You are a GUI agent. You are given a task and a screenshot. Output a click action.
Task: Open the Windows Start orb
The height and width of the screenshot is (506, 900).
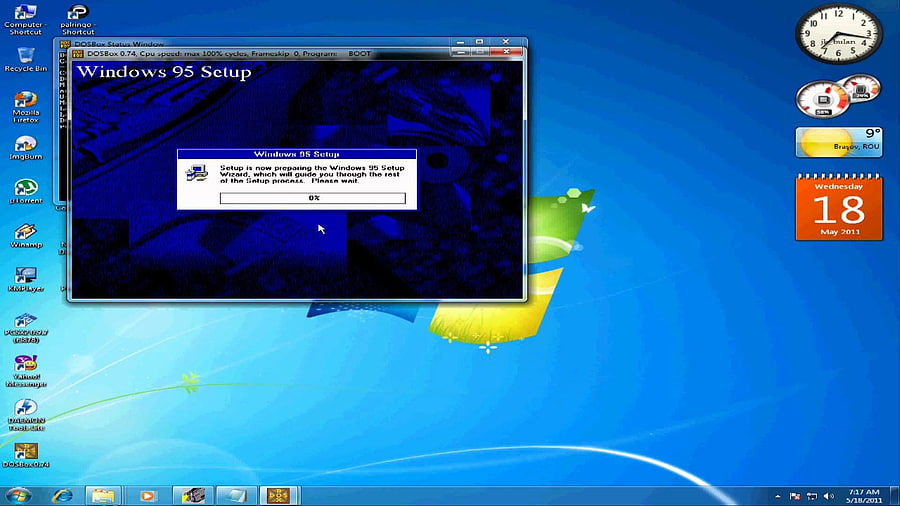tap(18, 495)
